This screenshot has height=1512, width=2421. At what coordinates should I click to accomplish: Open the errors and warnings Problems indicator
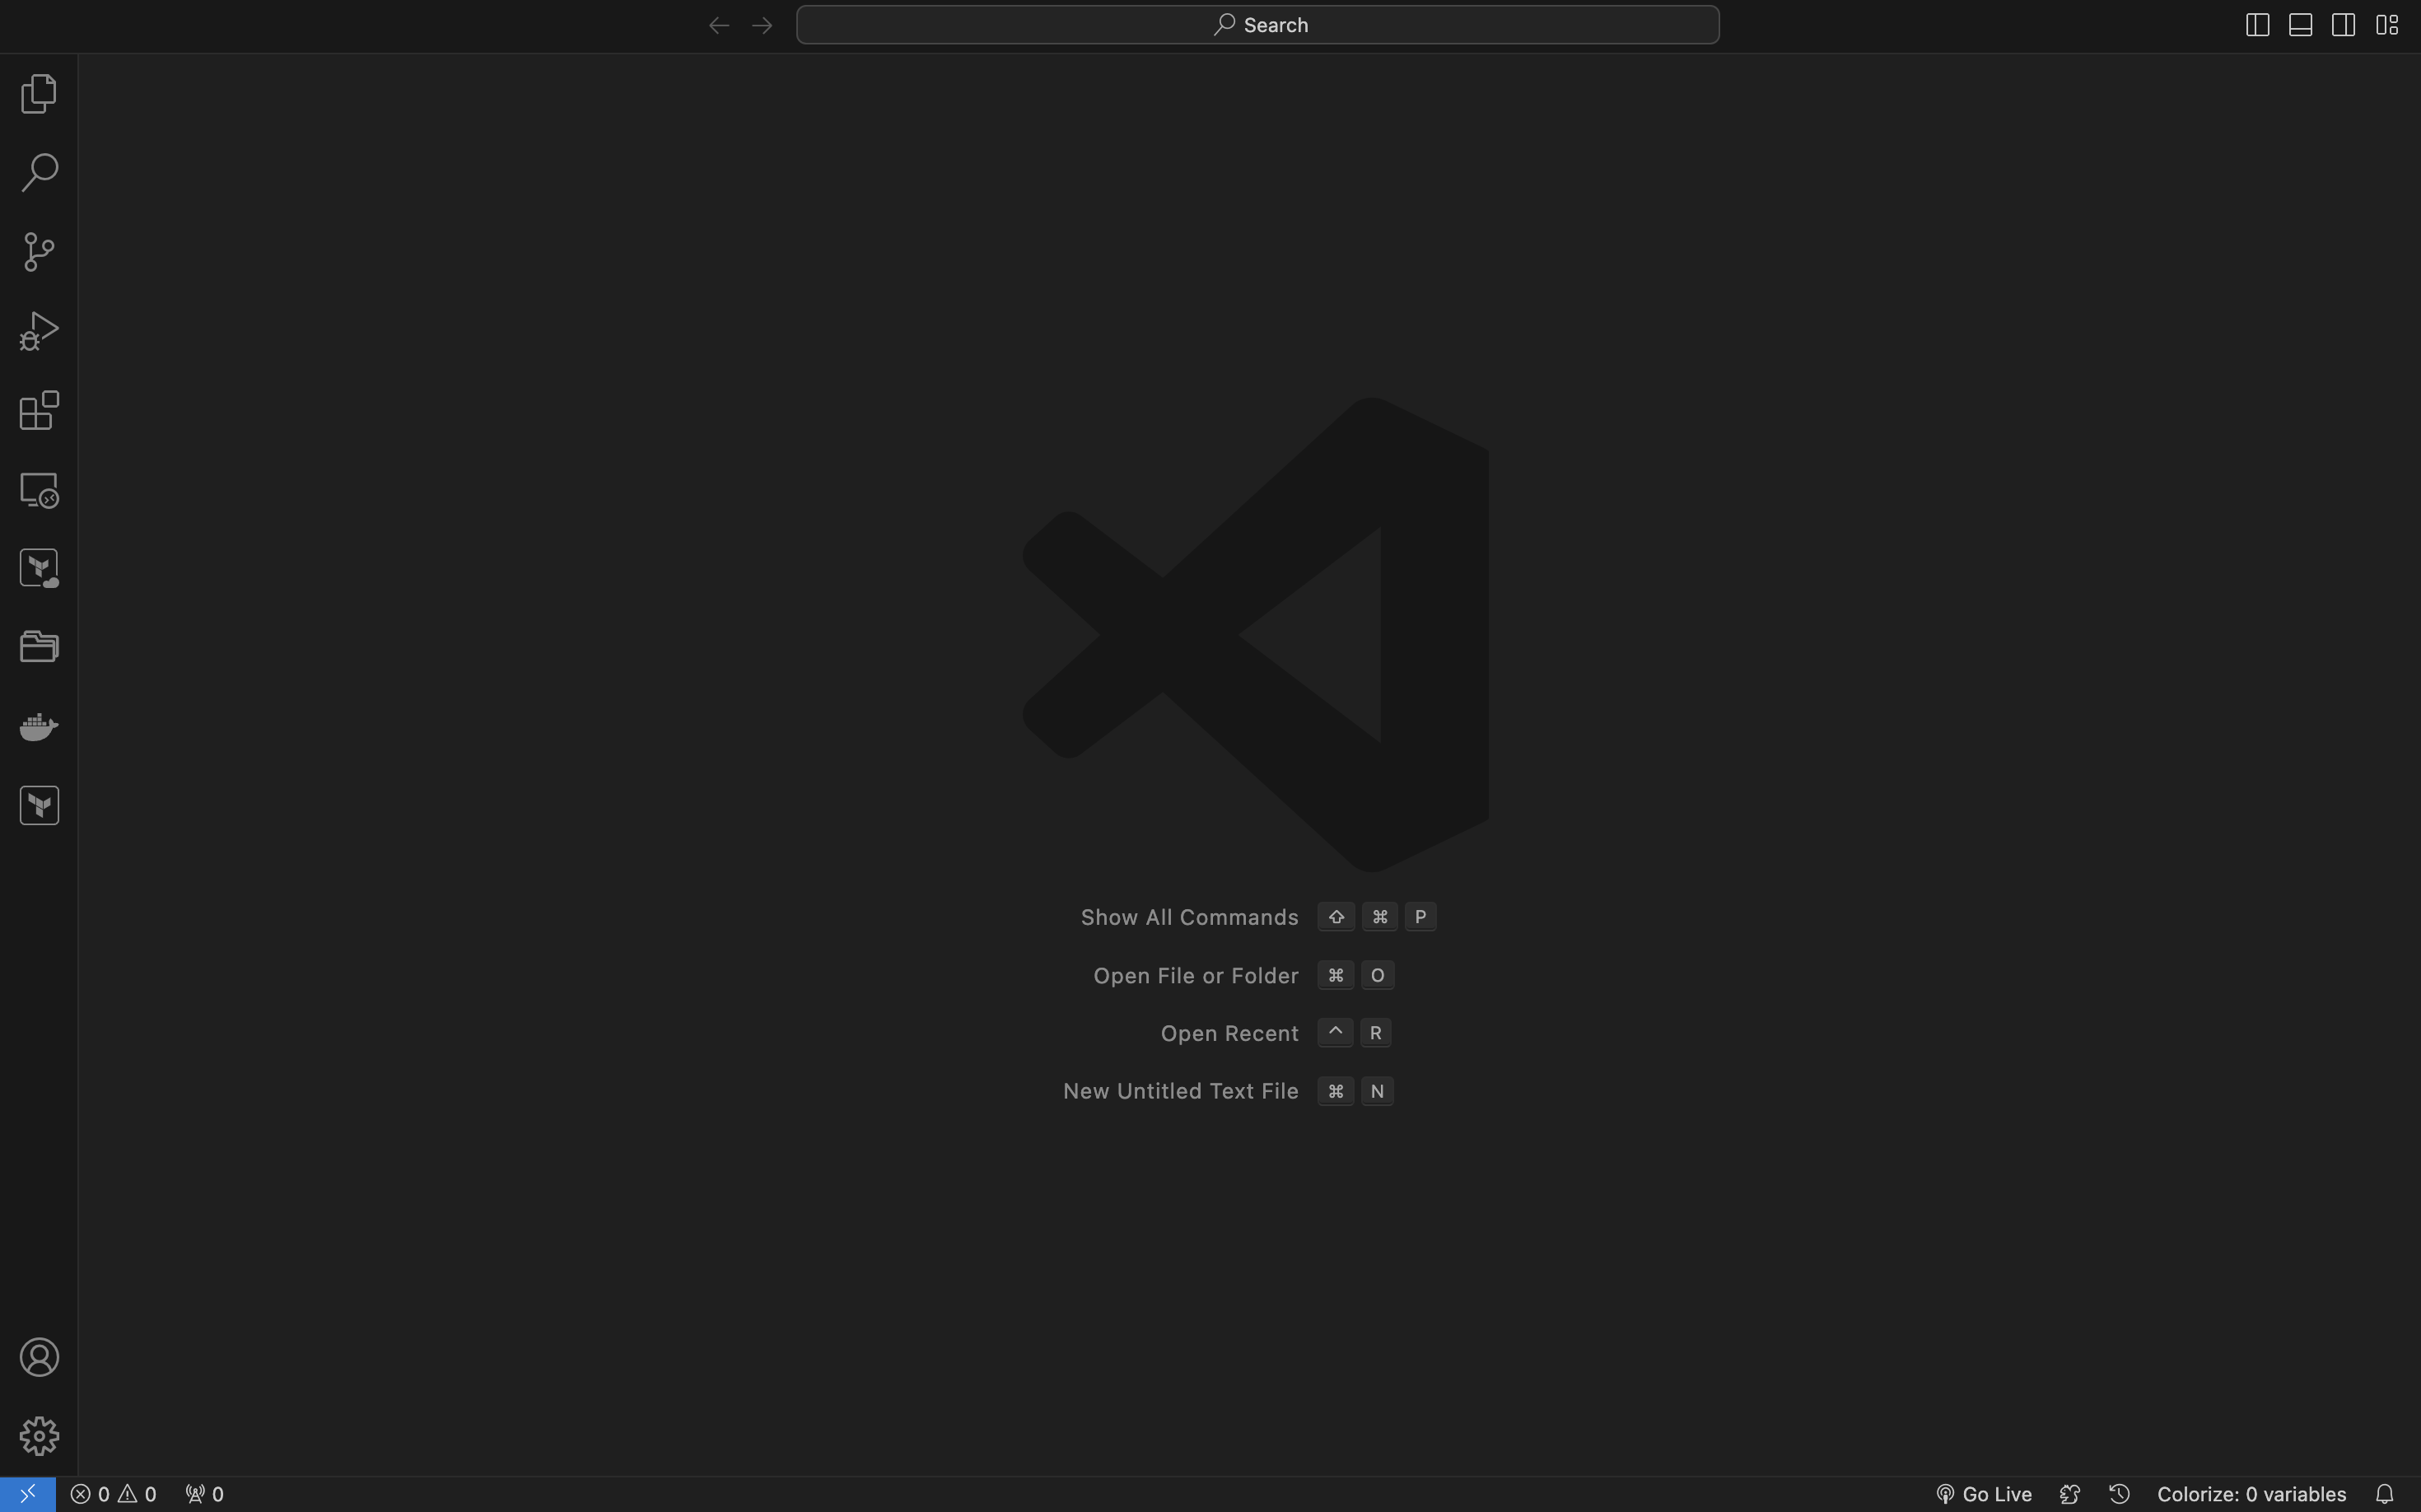tap(114, 1494)
